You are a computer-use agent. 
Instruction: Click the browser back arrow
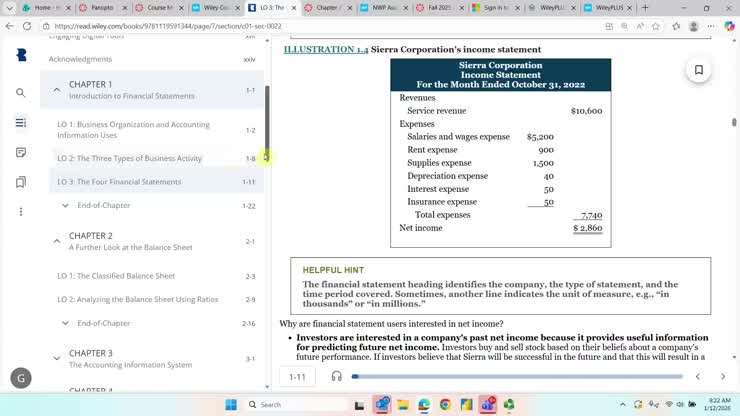(9, 26)
